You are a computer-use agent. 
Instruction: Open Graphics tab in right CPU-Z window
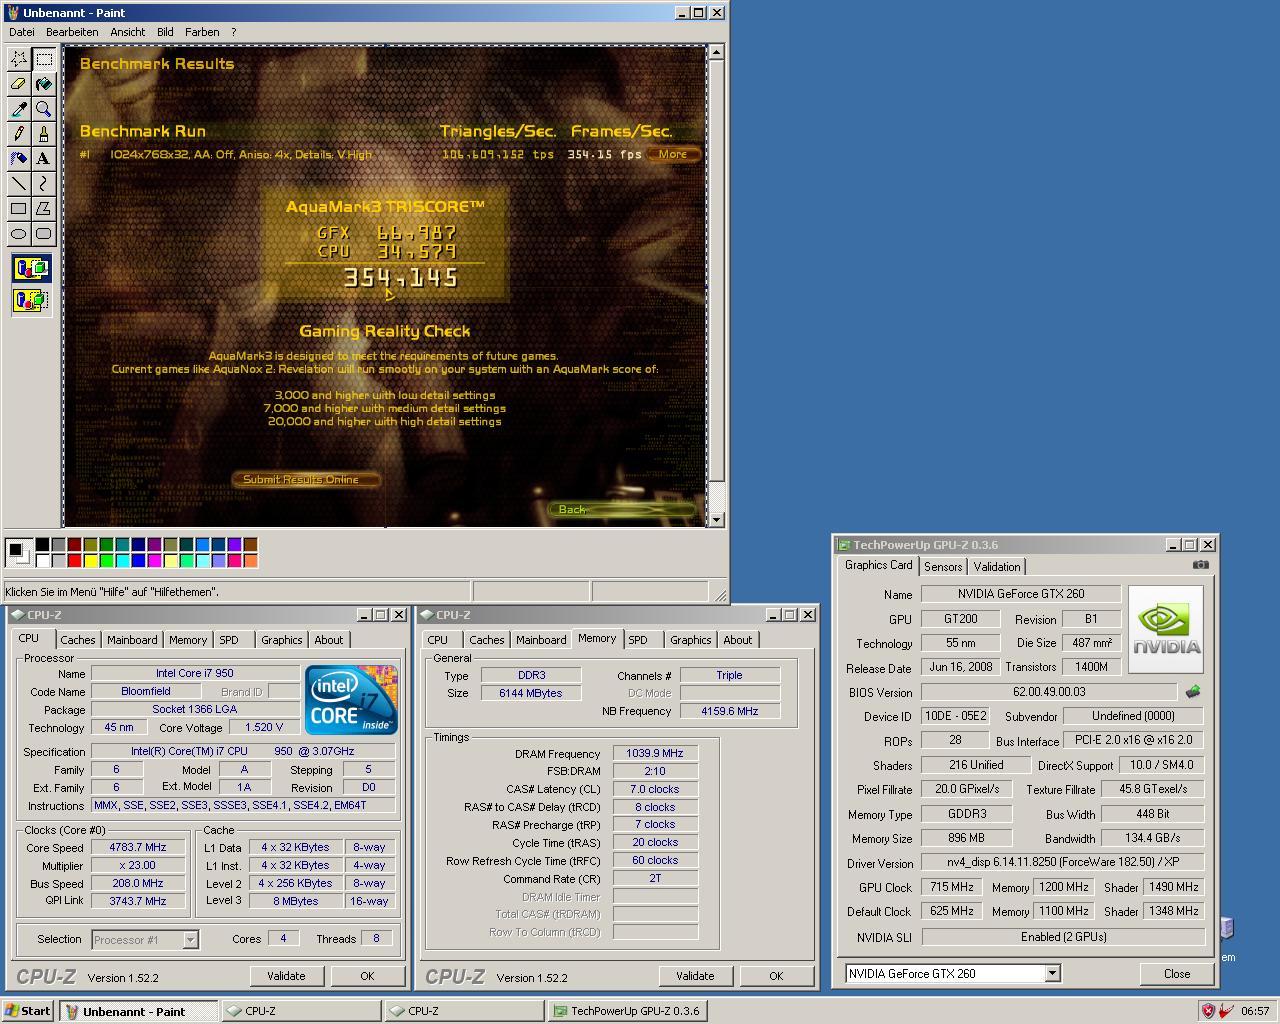691,640
